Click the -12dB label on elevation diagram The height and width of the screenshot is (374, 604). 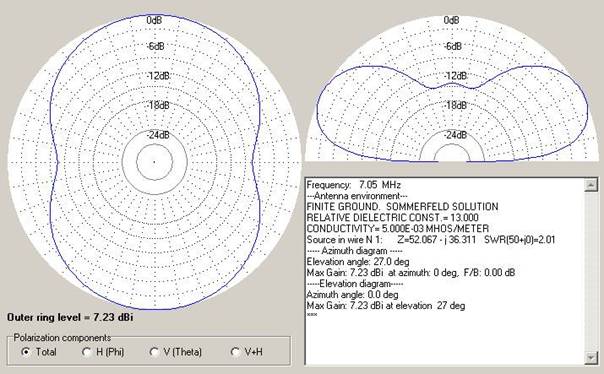(x=455, y=76)
